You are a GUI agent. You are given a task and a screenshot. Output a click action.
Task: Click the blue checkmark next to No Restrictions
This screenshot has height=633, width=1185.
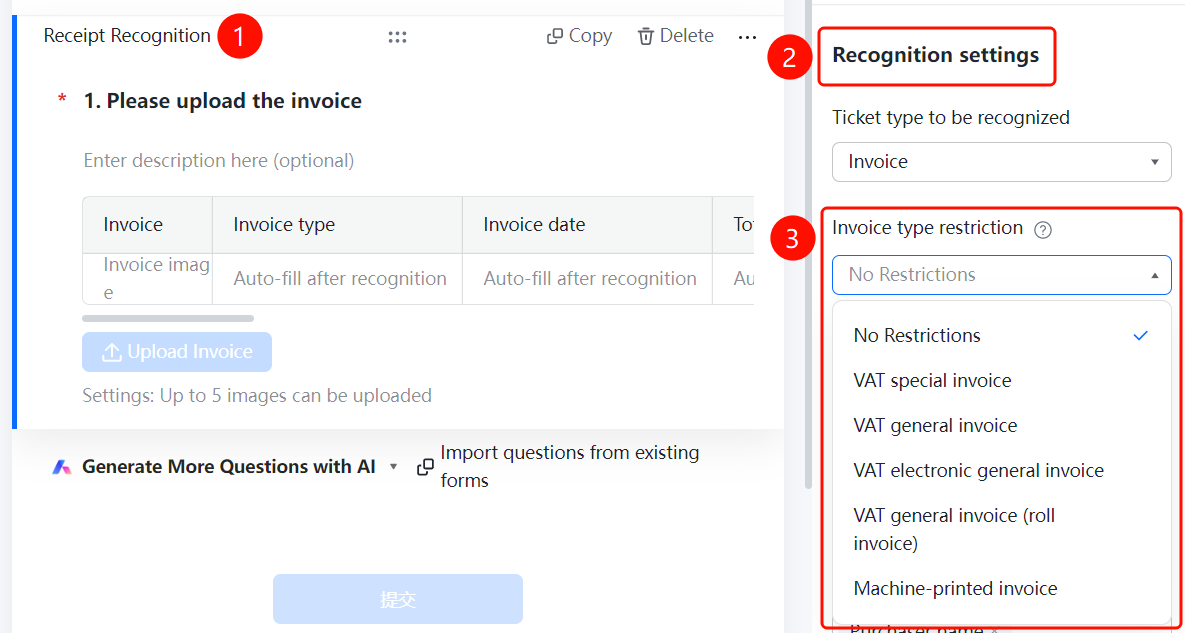click(x=1141, y=336)
